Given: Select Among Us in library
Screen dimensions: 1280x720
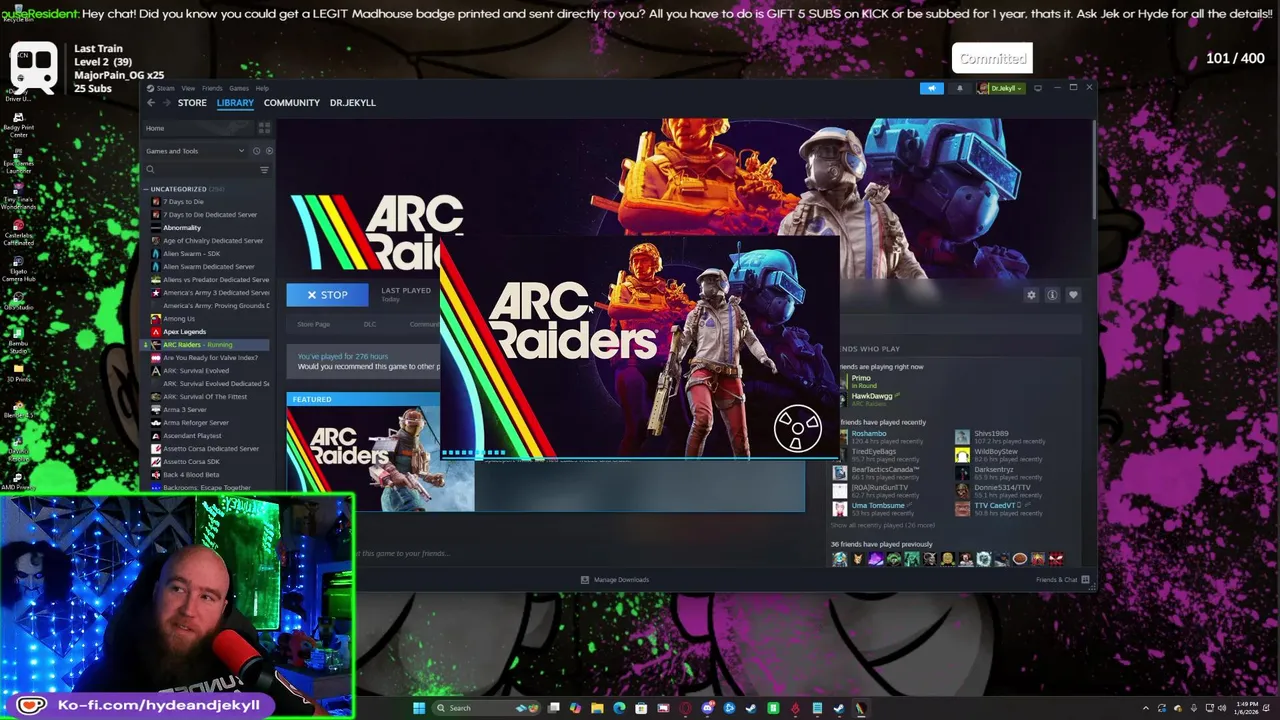Looking at the screenshot, I should (x=179, y=319).
